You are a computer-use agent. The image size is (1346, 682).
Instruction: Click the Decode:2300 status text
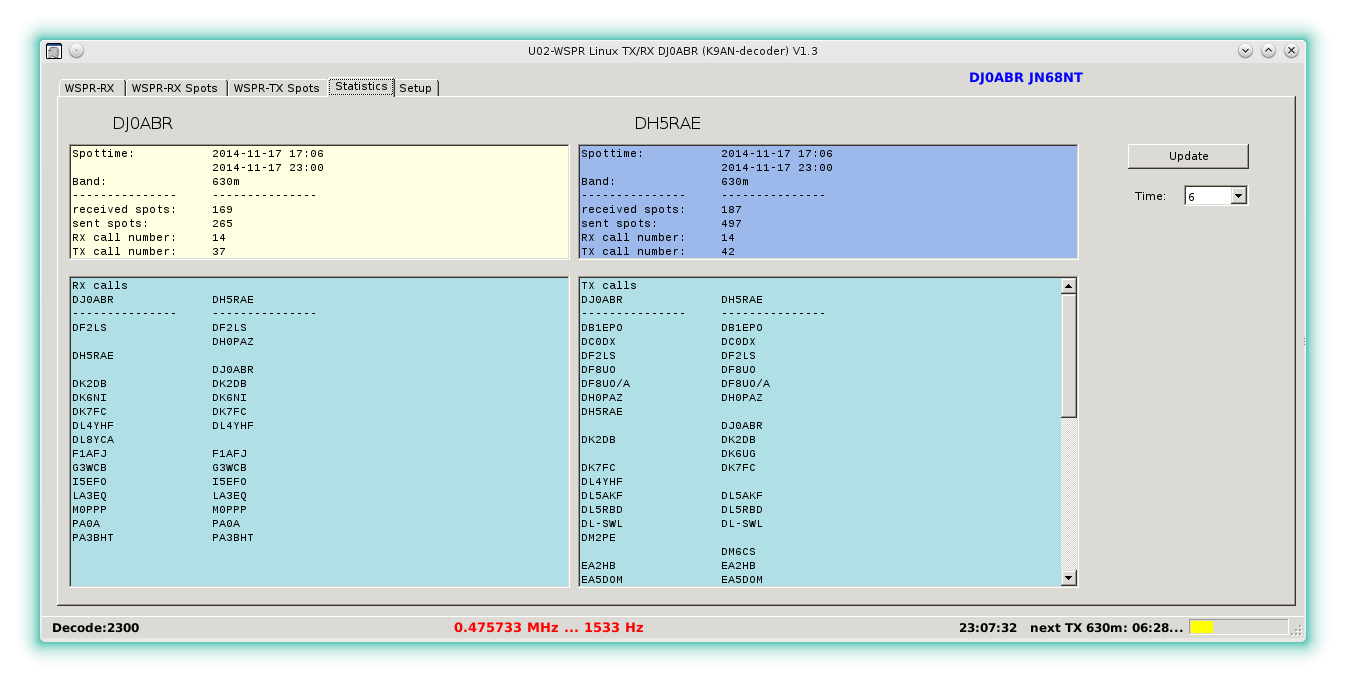pos(95,628)
